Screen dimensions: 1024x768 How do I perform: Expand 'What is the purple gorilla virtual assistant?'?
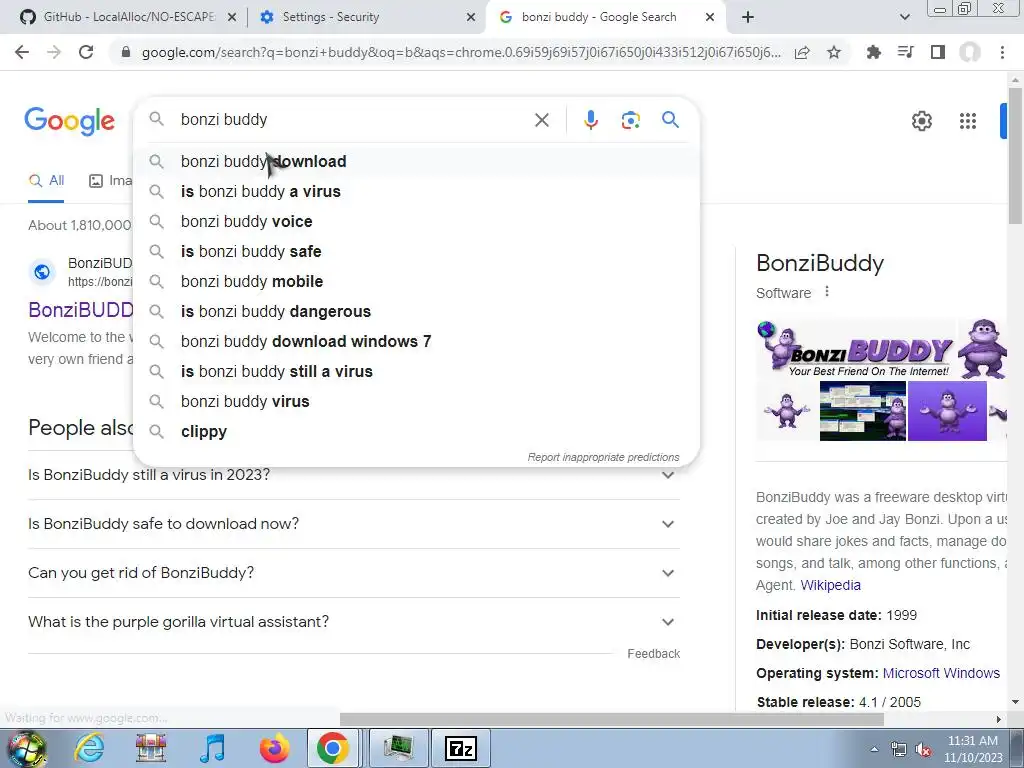pos(354,622)
